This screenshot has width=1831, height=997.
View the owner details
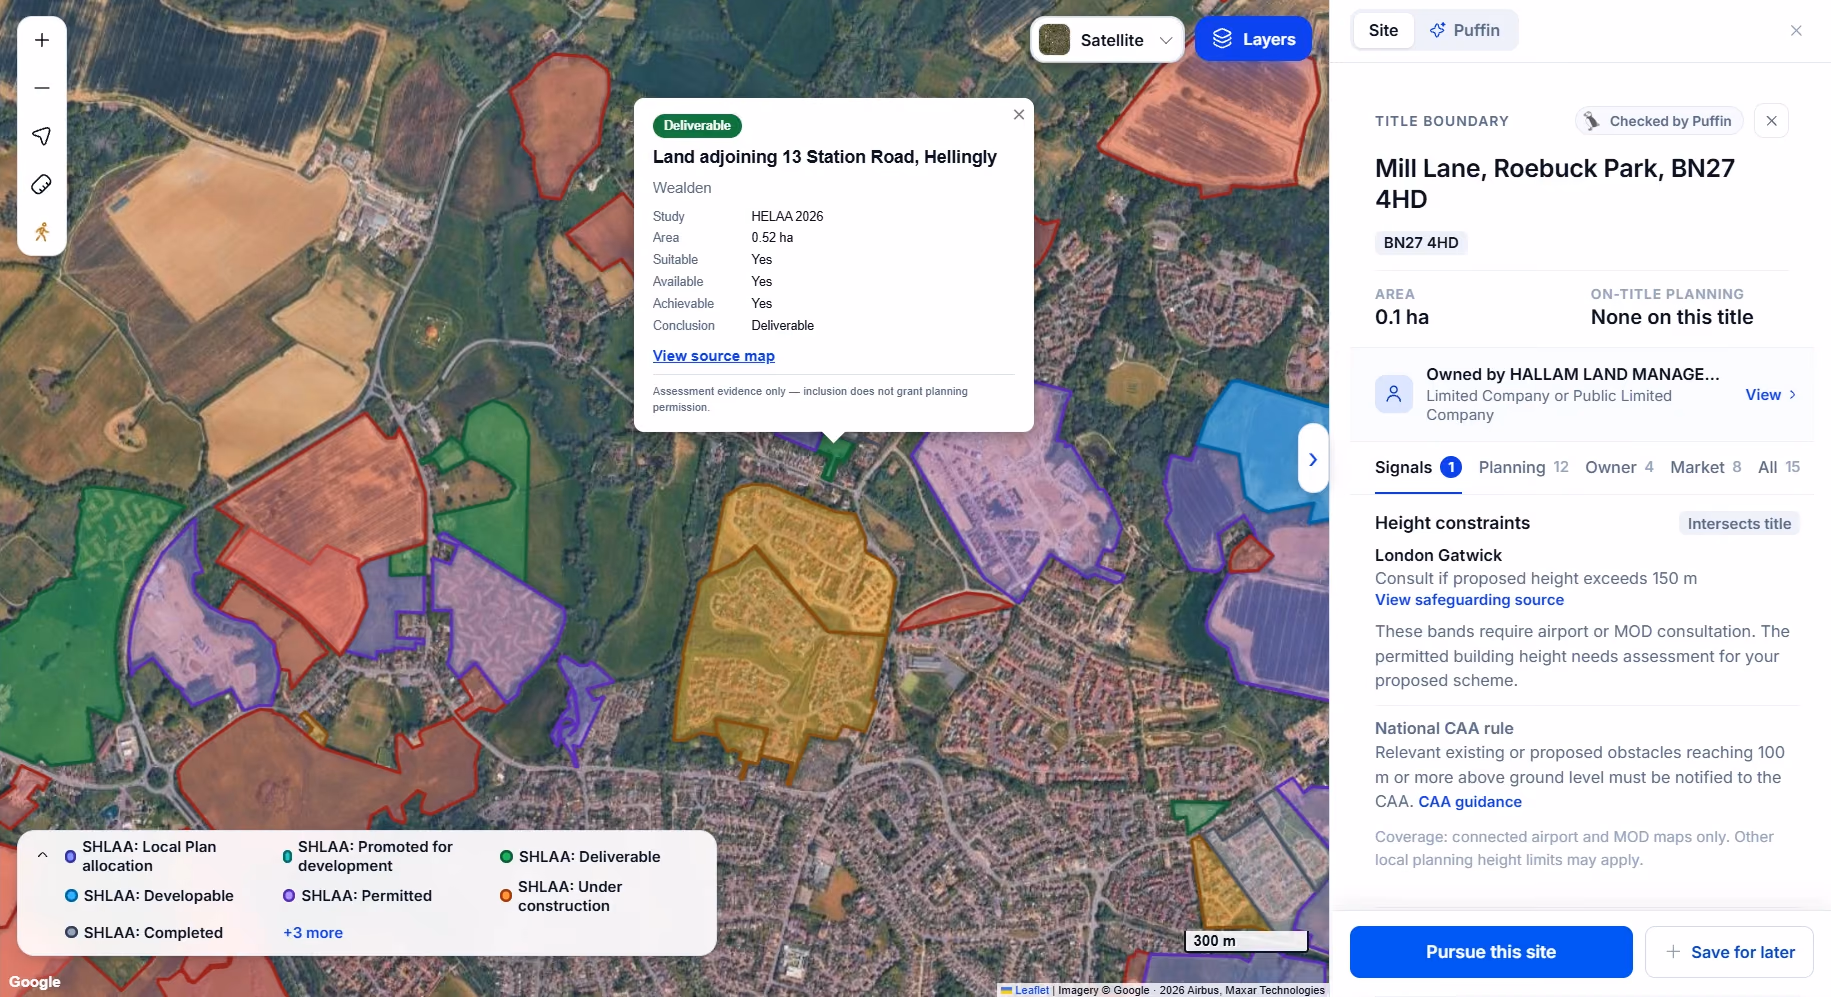1771,395
